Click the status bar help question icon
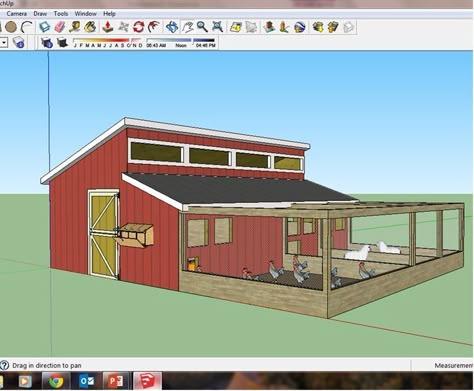 point(4,365)
